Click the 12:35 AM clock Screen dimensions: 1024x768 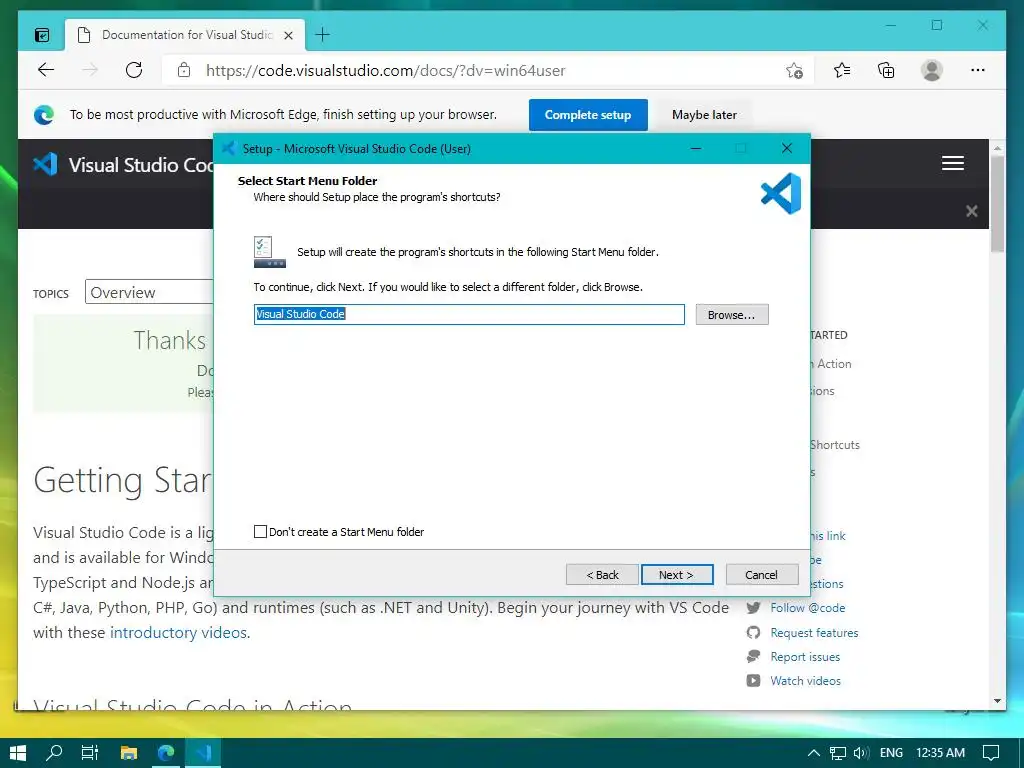point(940,753)
